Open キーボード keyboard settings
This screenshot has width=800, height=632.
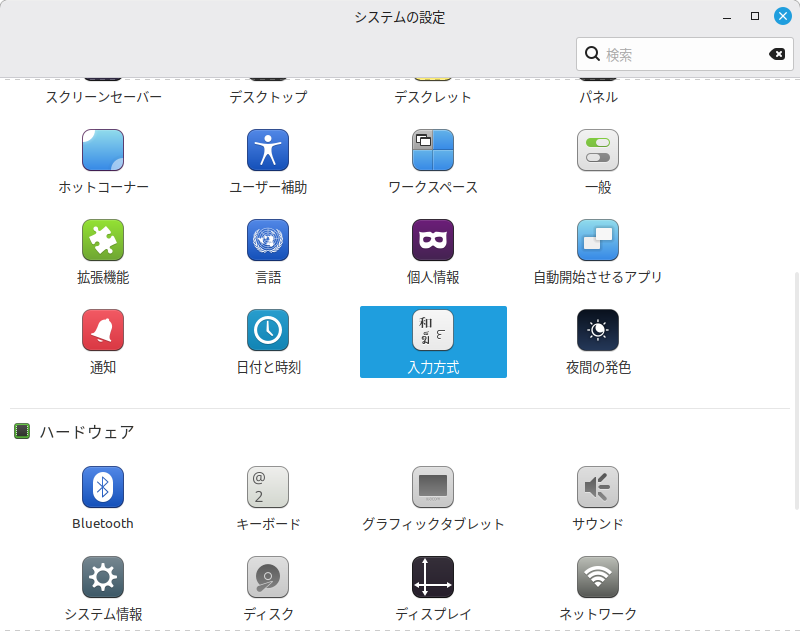coord(268,487)
